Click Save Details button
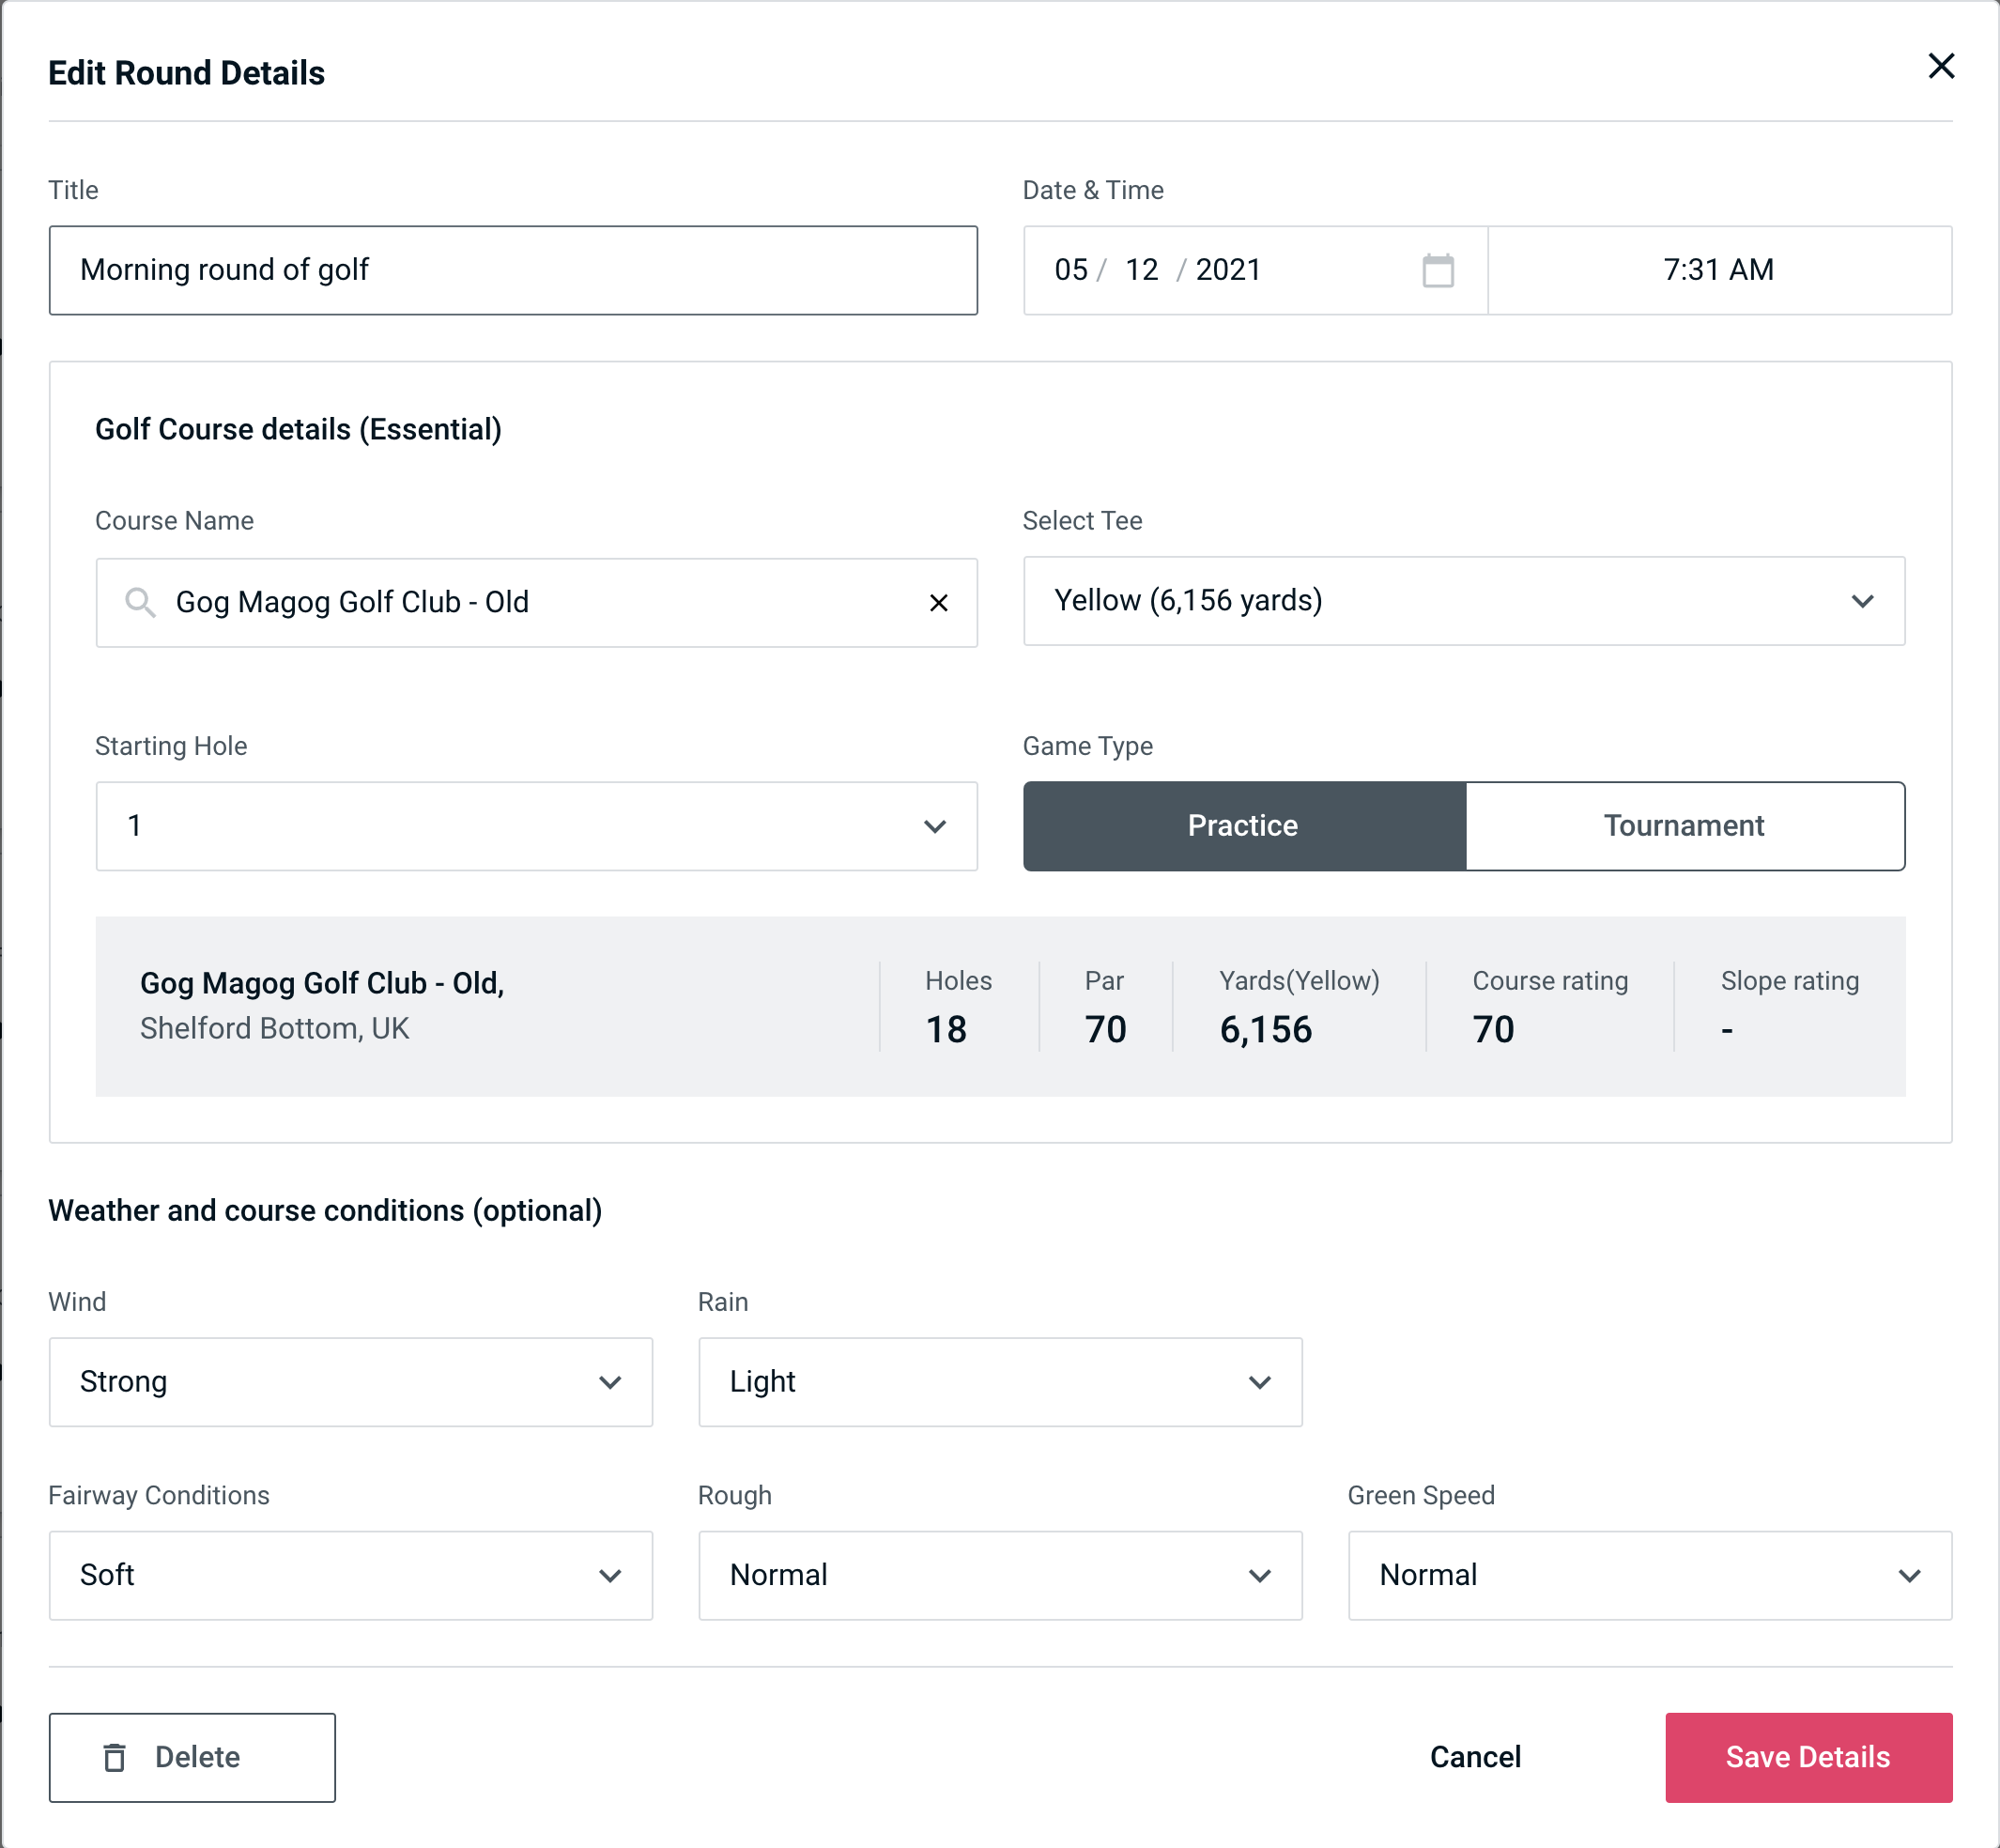Image resolution: width=2000 pixels, height=1848 pixels. pyautogui.click(x=1807, y=1756)
